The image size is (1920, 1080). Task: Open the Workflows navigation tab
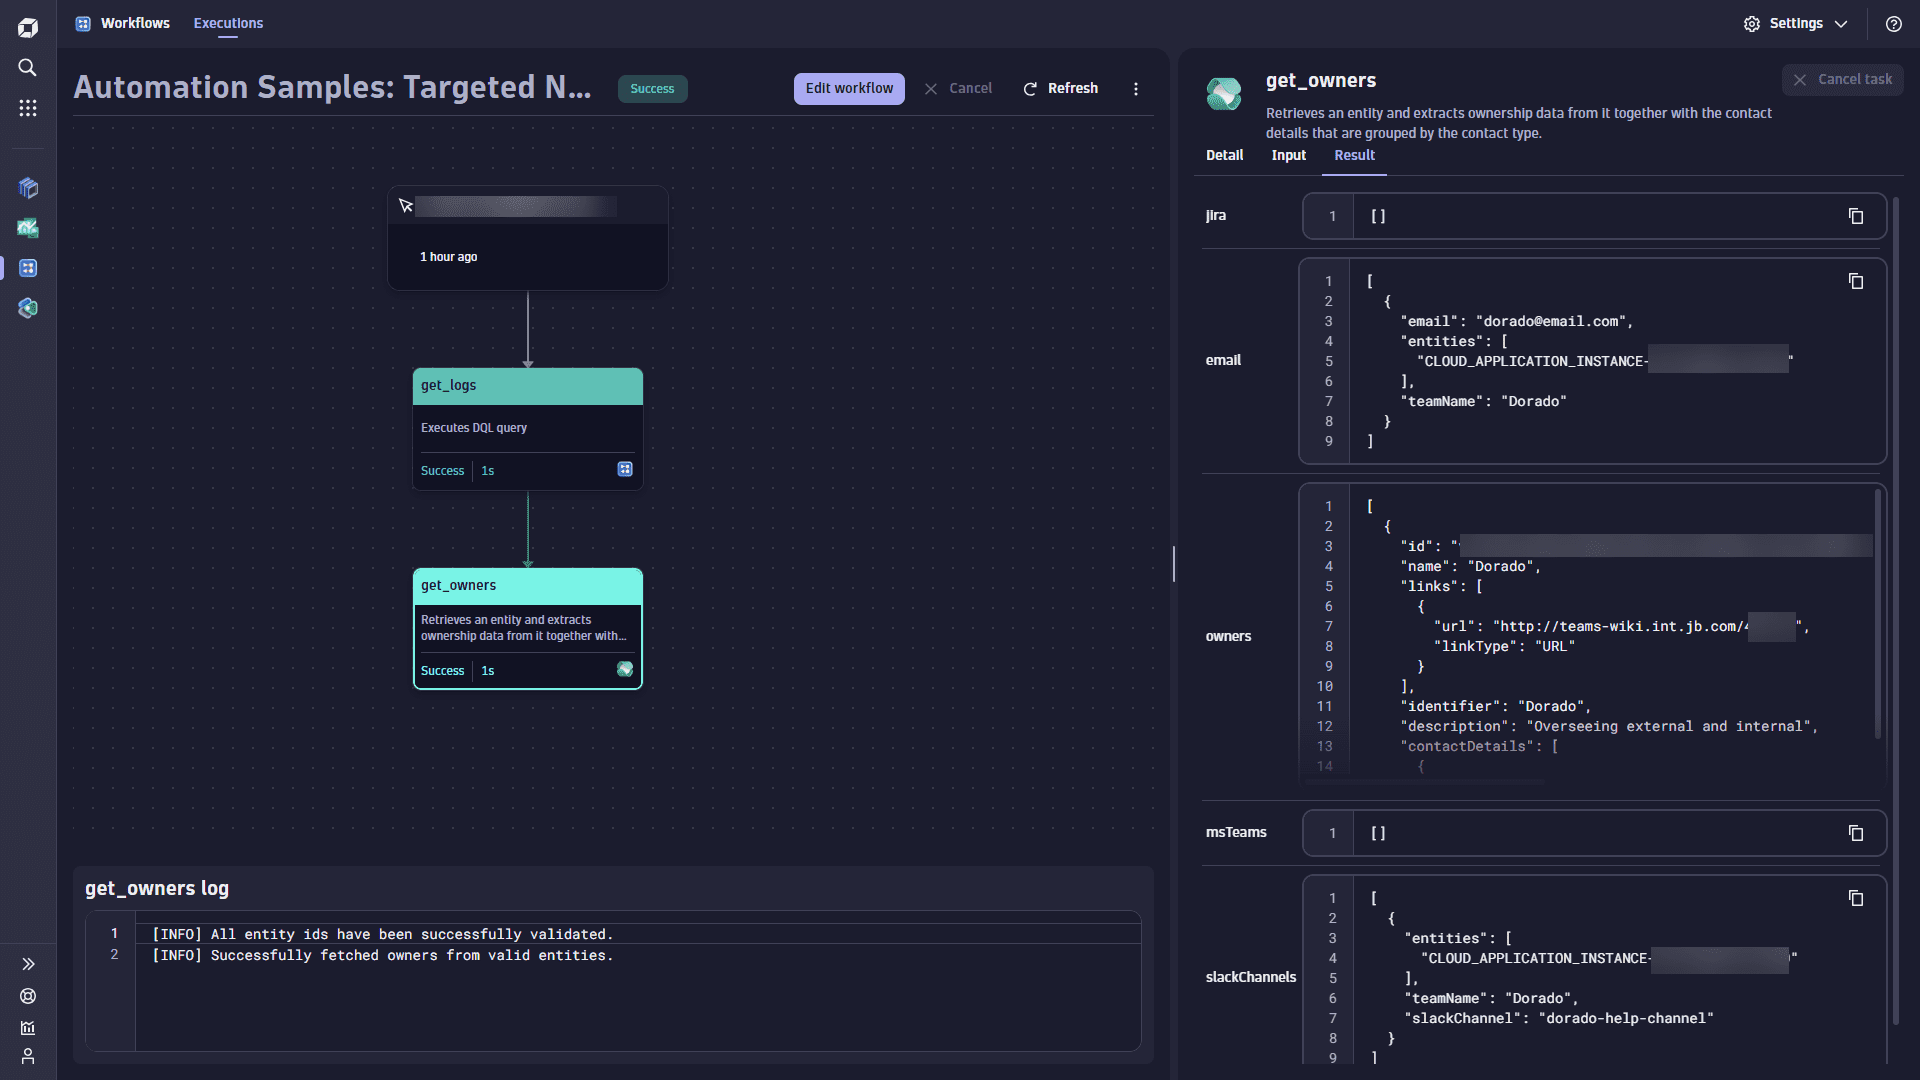point(135,23)
